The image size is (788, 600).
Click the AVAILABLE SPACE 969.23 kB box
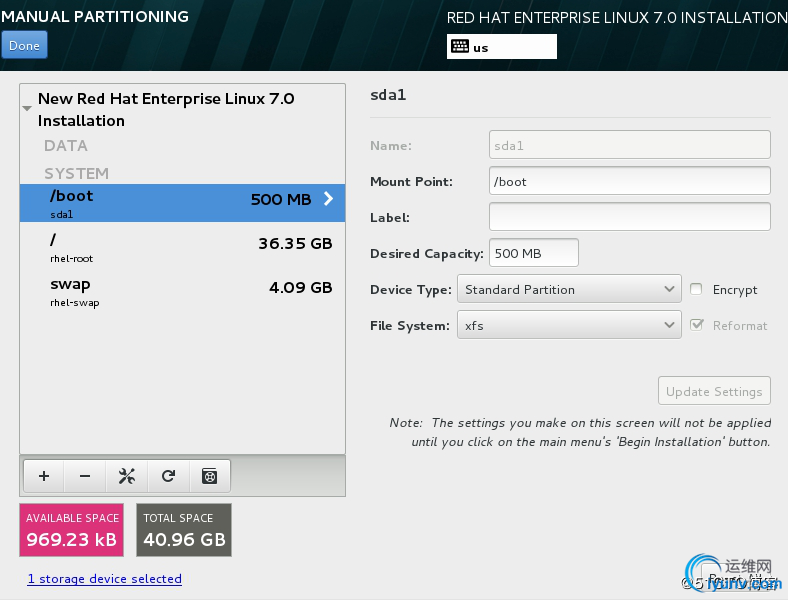click(71, 530)
